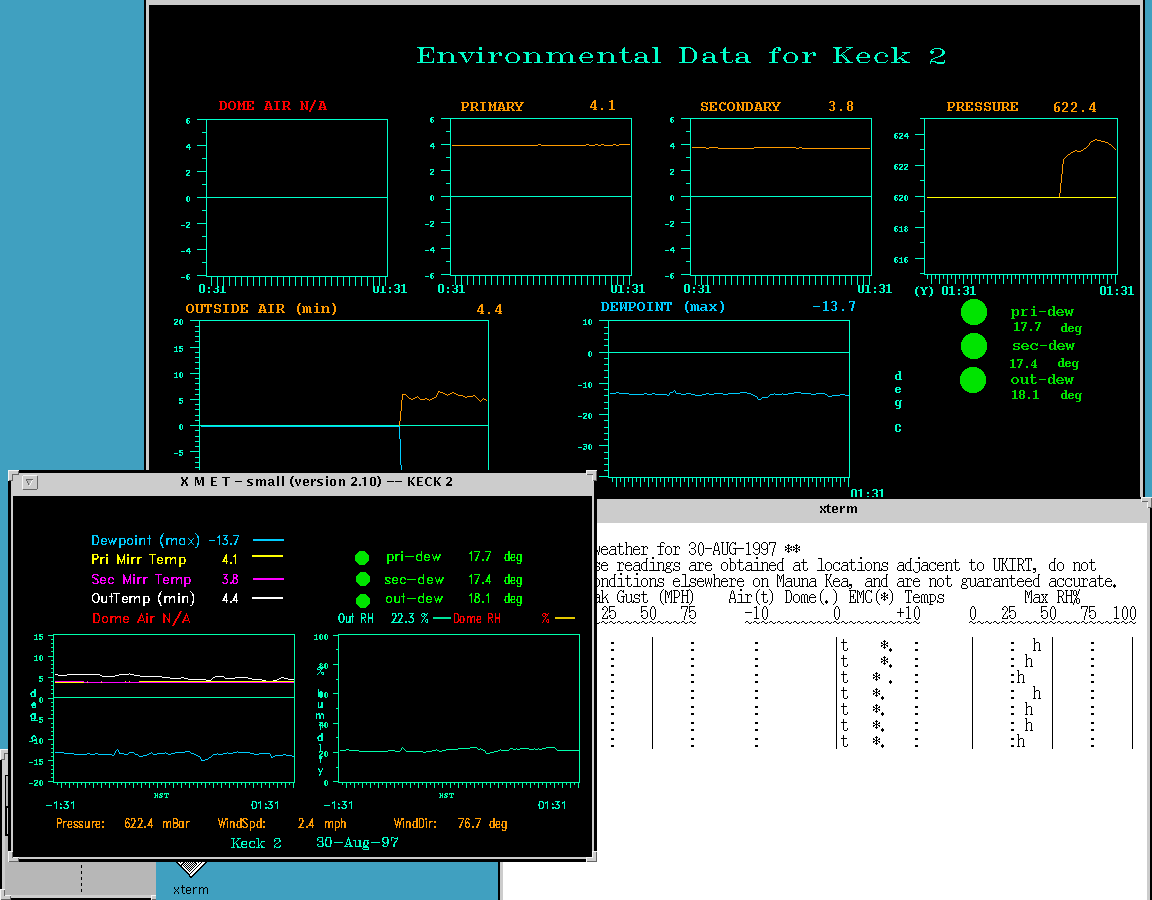
Task: Click the pri-dew green dot in XMET small window
Action: pos(362,558)
